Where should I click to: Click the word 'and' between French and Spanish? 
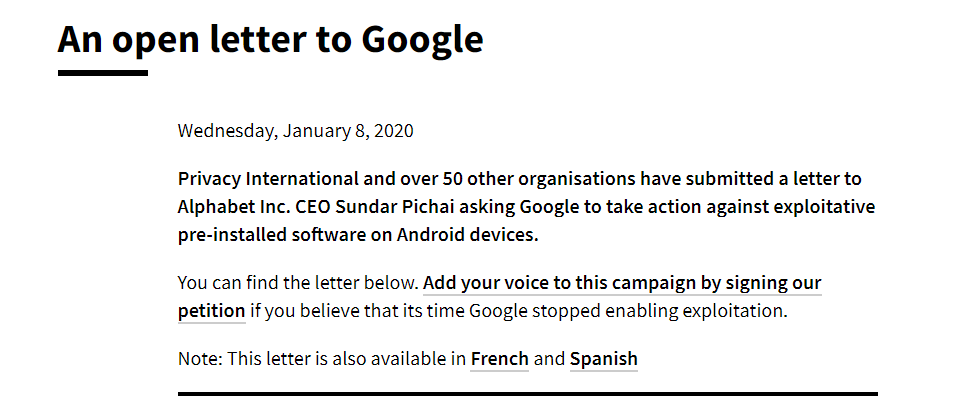tap(549, 358)
